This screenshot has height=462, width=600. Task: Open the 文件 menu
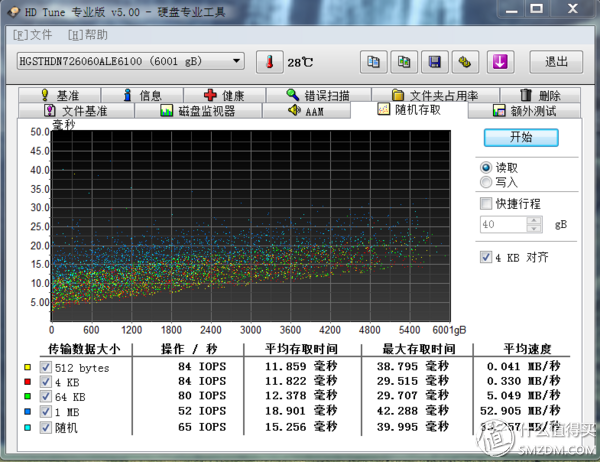coord(33,34)
